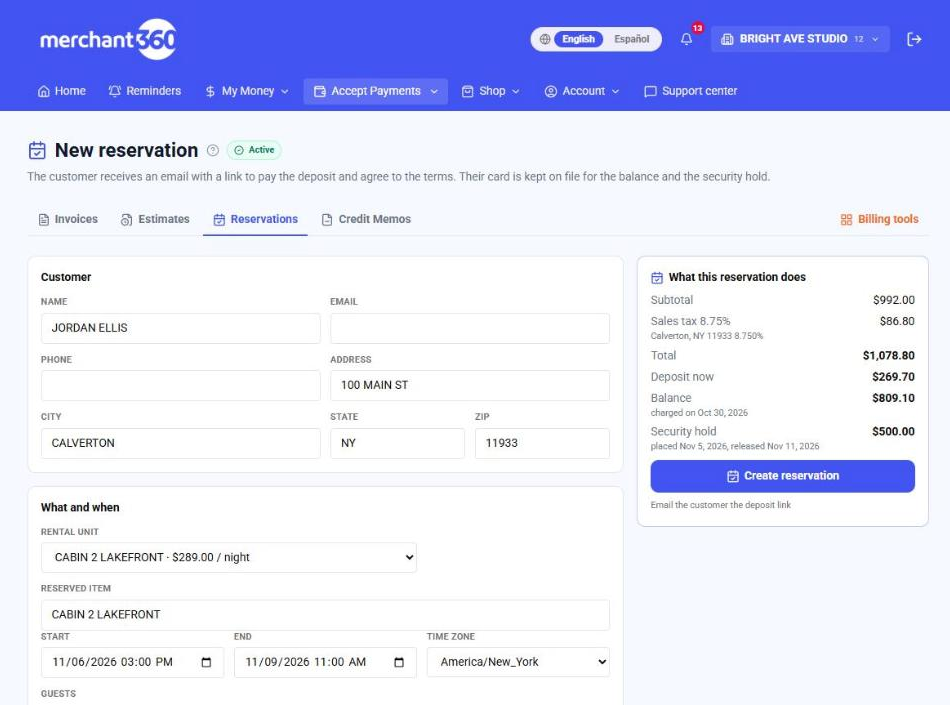Click the $1,078.80 total amount
This screenshot has width=950, height=705.
(x=888, y=356)
